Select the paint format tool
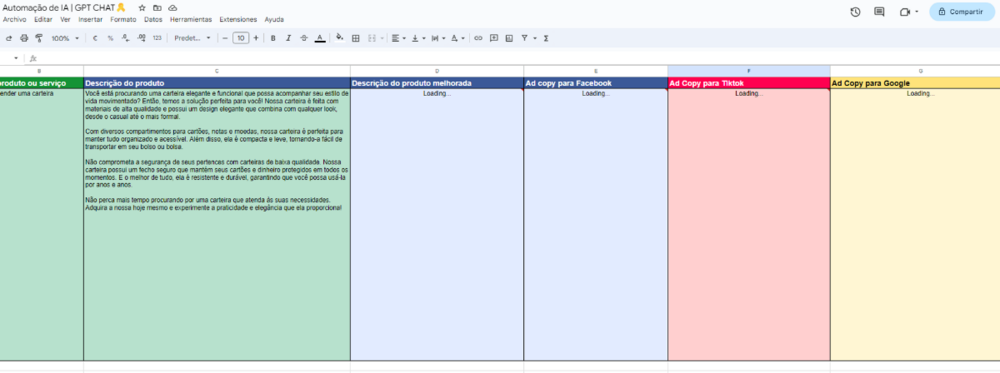Image resolution: width=1000 pixels, height=373 pixels. 39,38
